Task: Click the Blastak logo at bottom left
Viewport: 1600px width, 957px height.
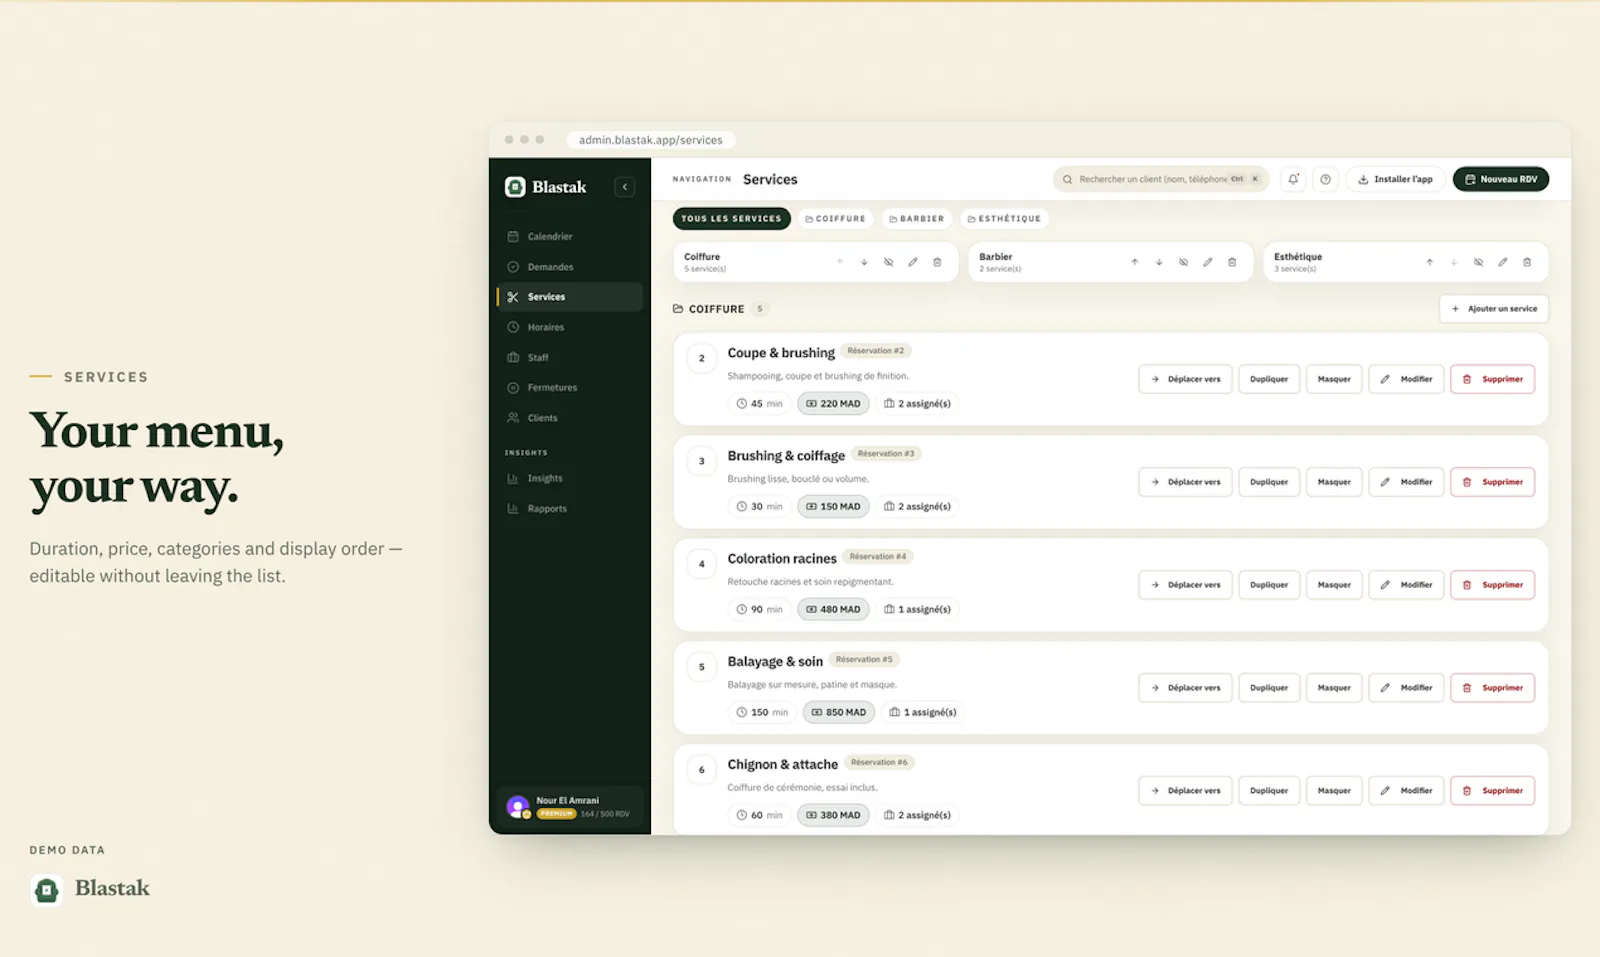Action: tap(90, 889)
